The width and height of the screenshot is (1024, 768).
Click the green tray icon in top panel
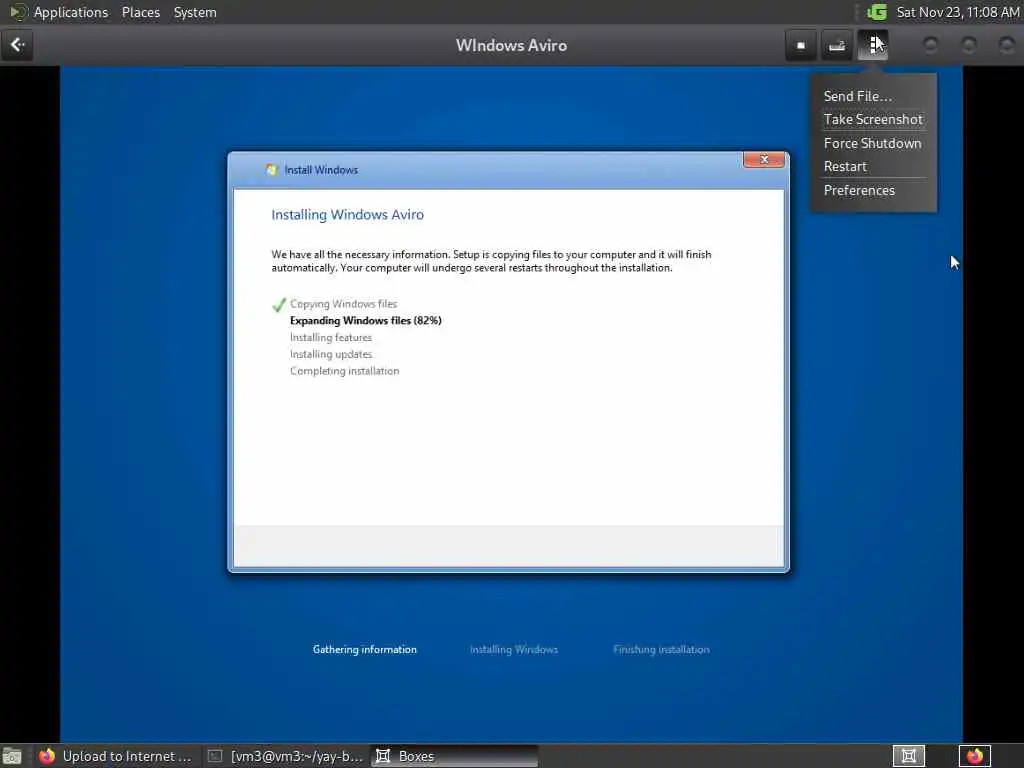tap(876, 12)
